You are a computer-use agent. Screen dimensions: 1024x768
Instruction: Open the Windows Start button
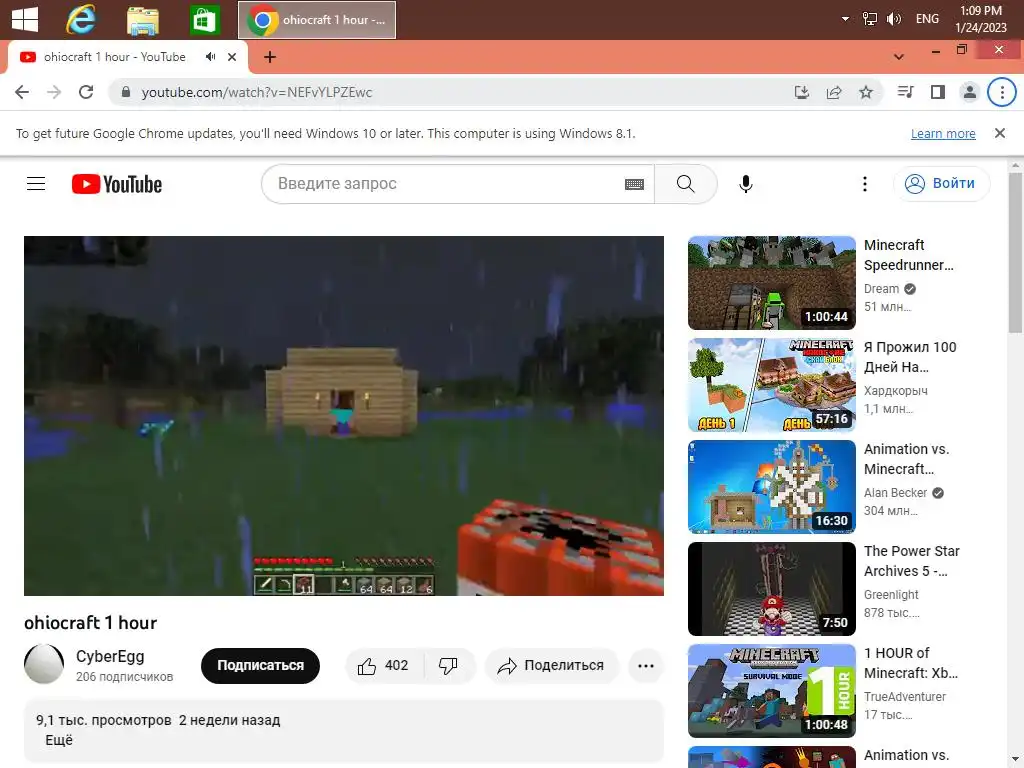coord(25,20)
